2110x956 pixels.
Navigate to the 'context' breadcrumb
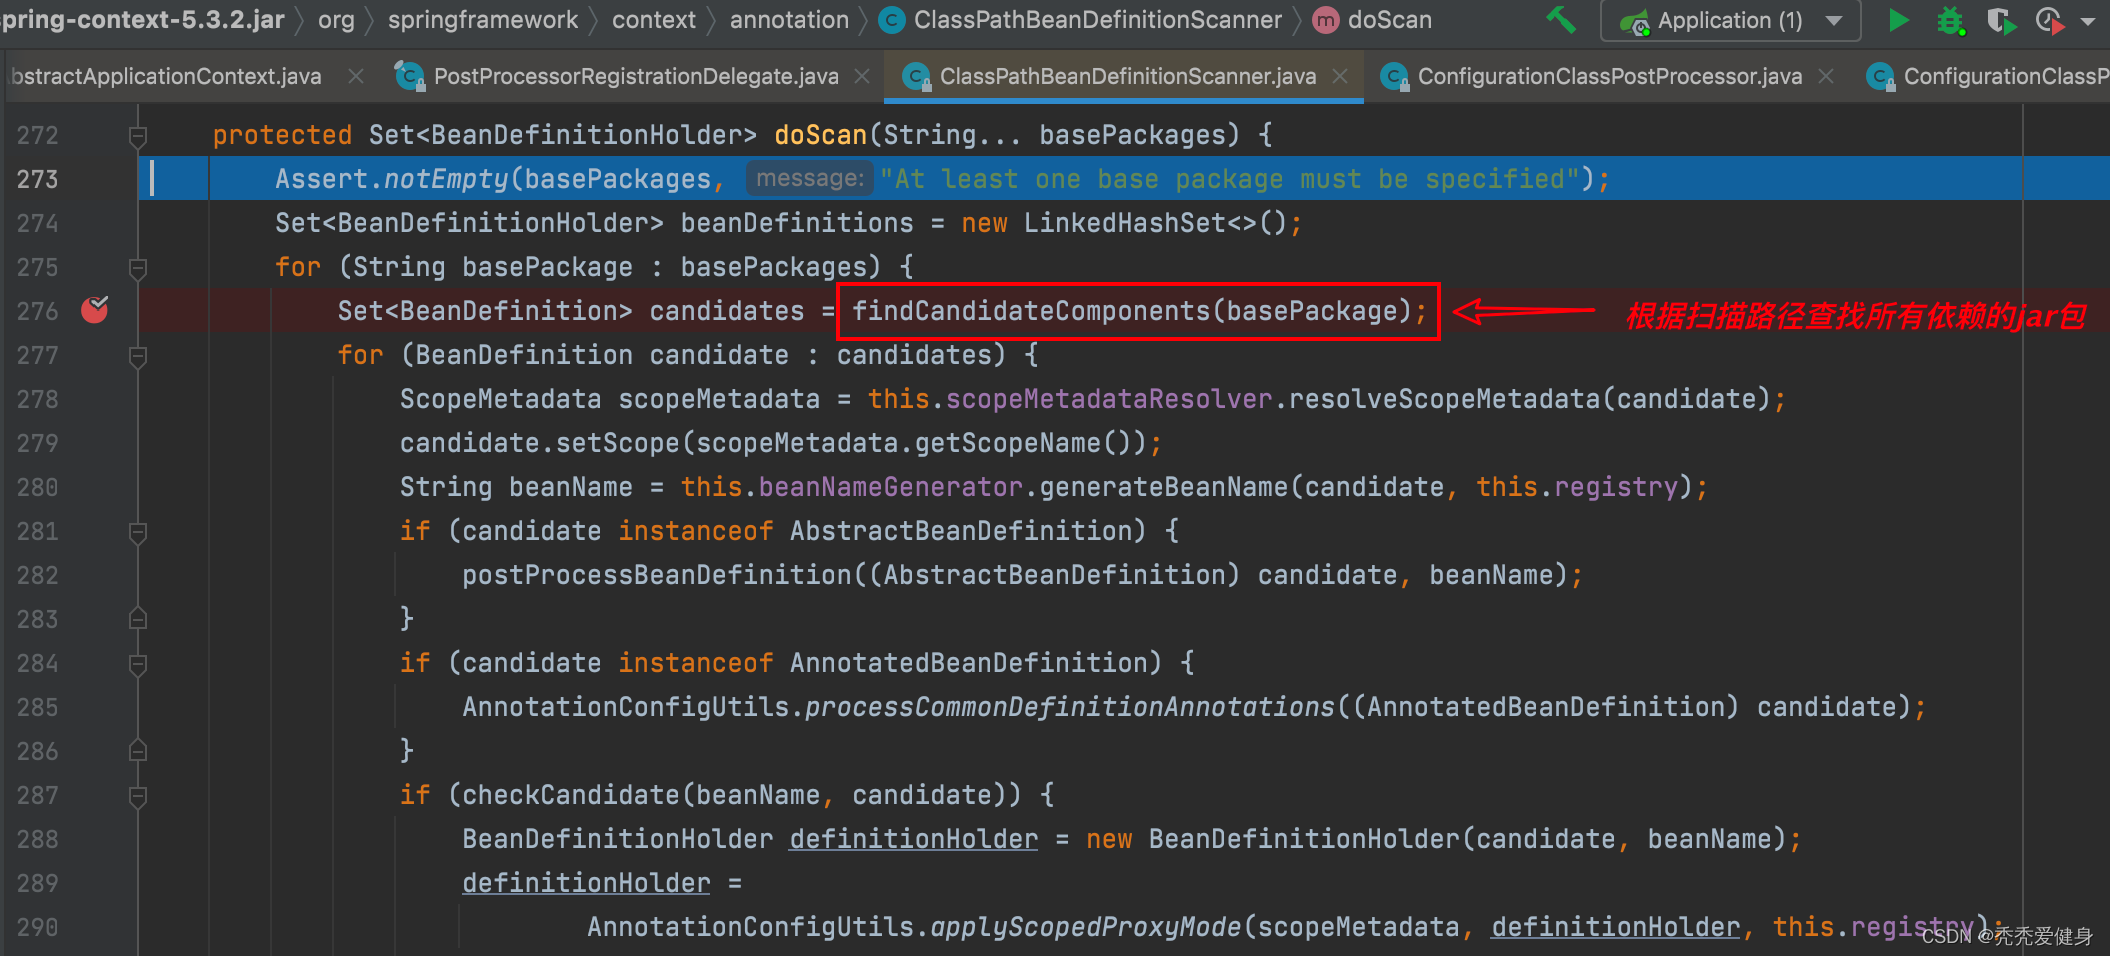click(x=654, y=20)
